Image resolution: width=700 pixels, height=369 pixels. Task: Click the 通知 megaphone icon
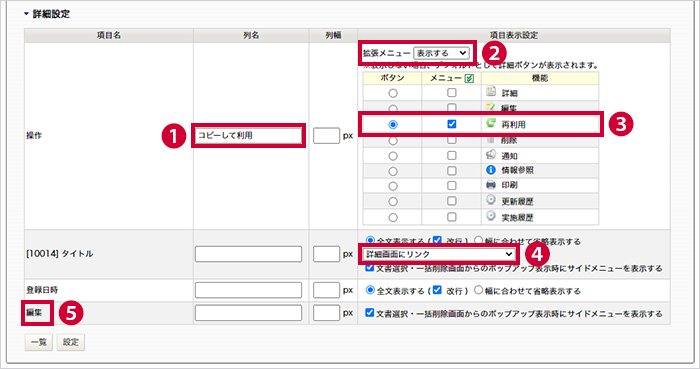(491, 155)
